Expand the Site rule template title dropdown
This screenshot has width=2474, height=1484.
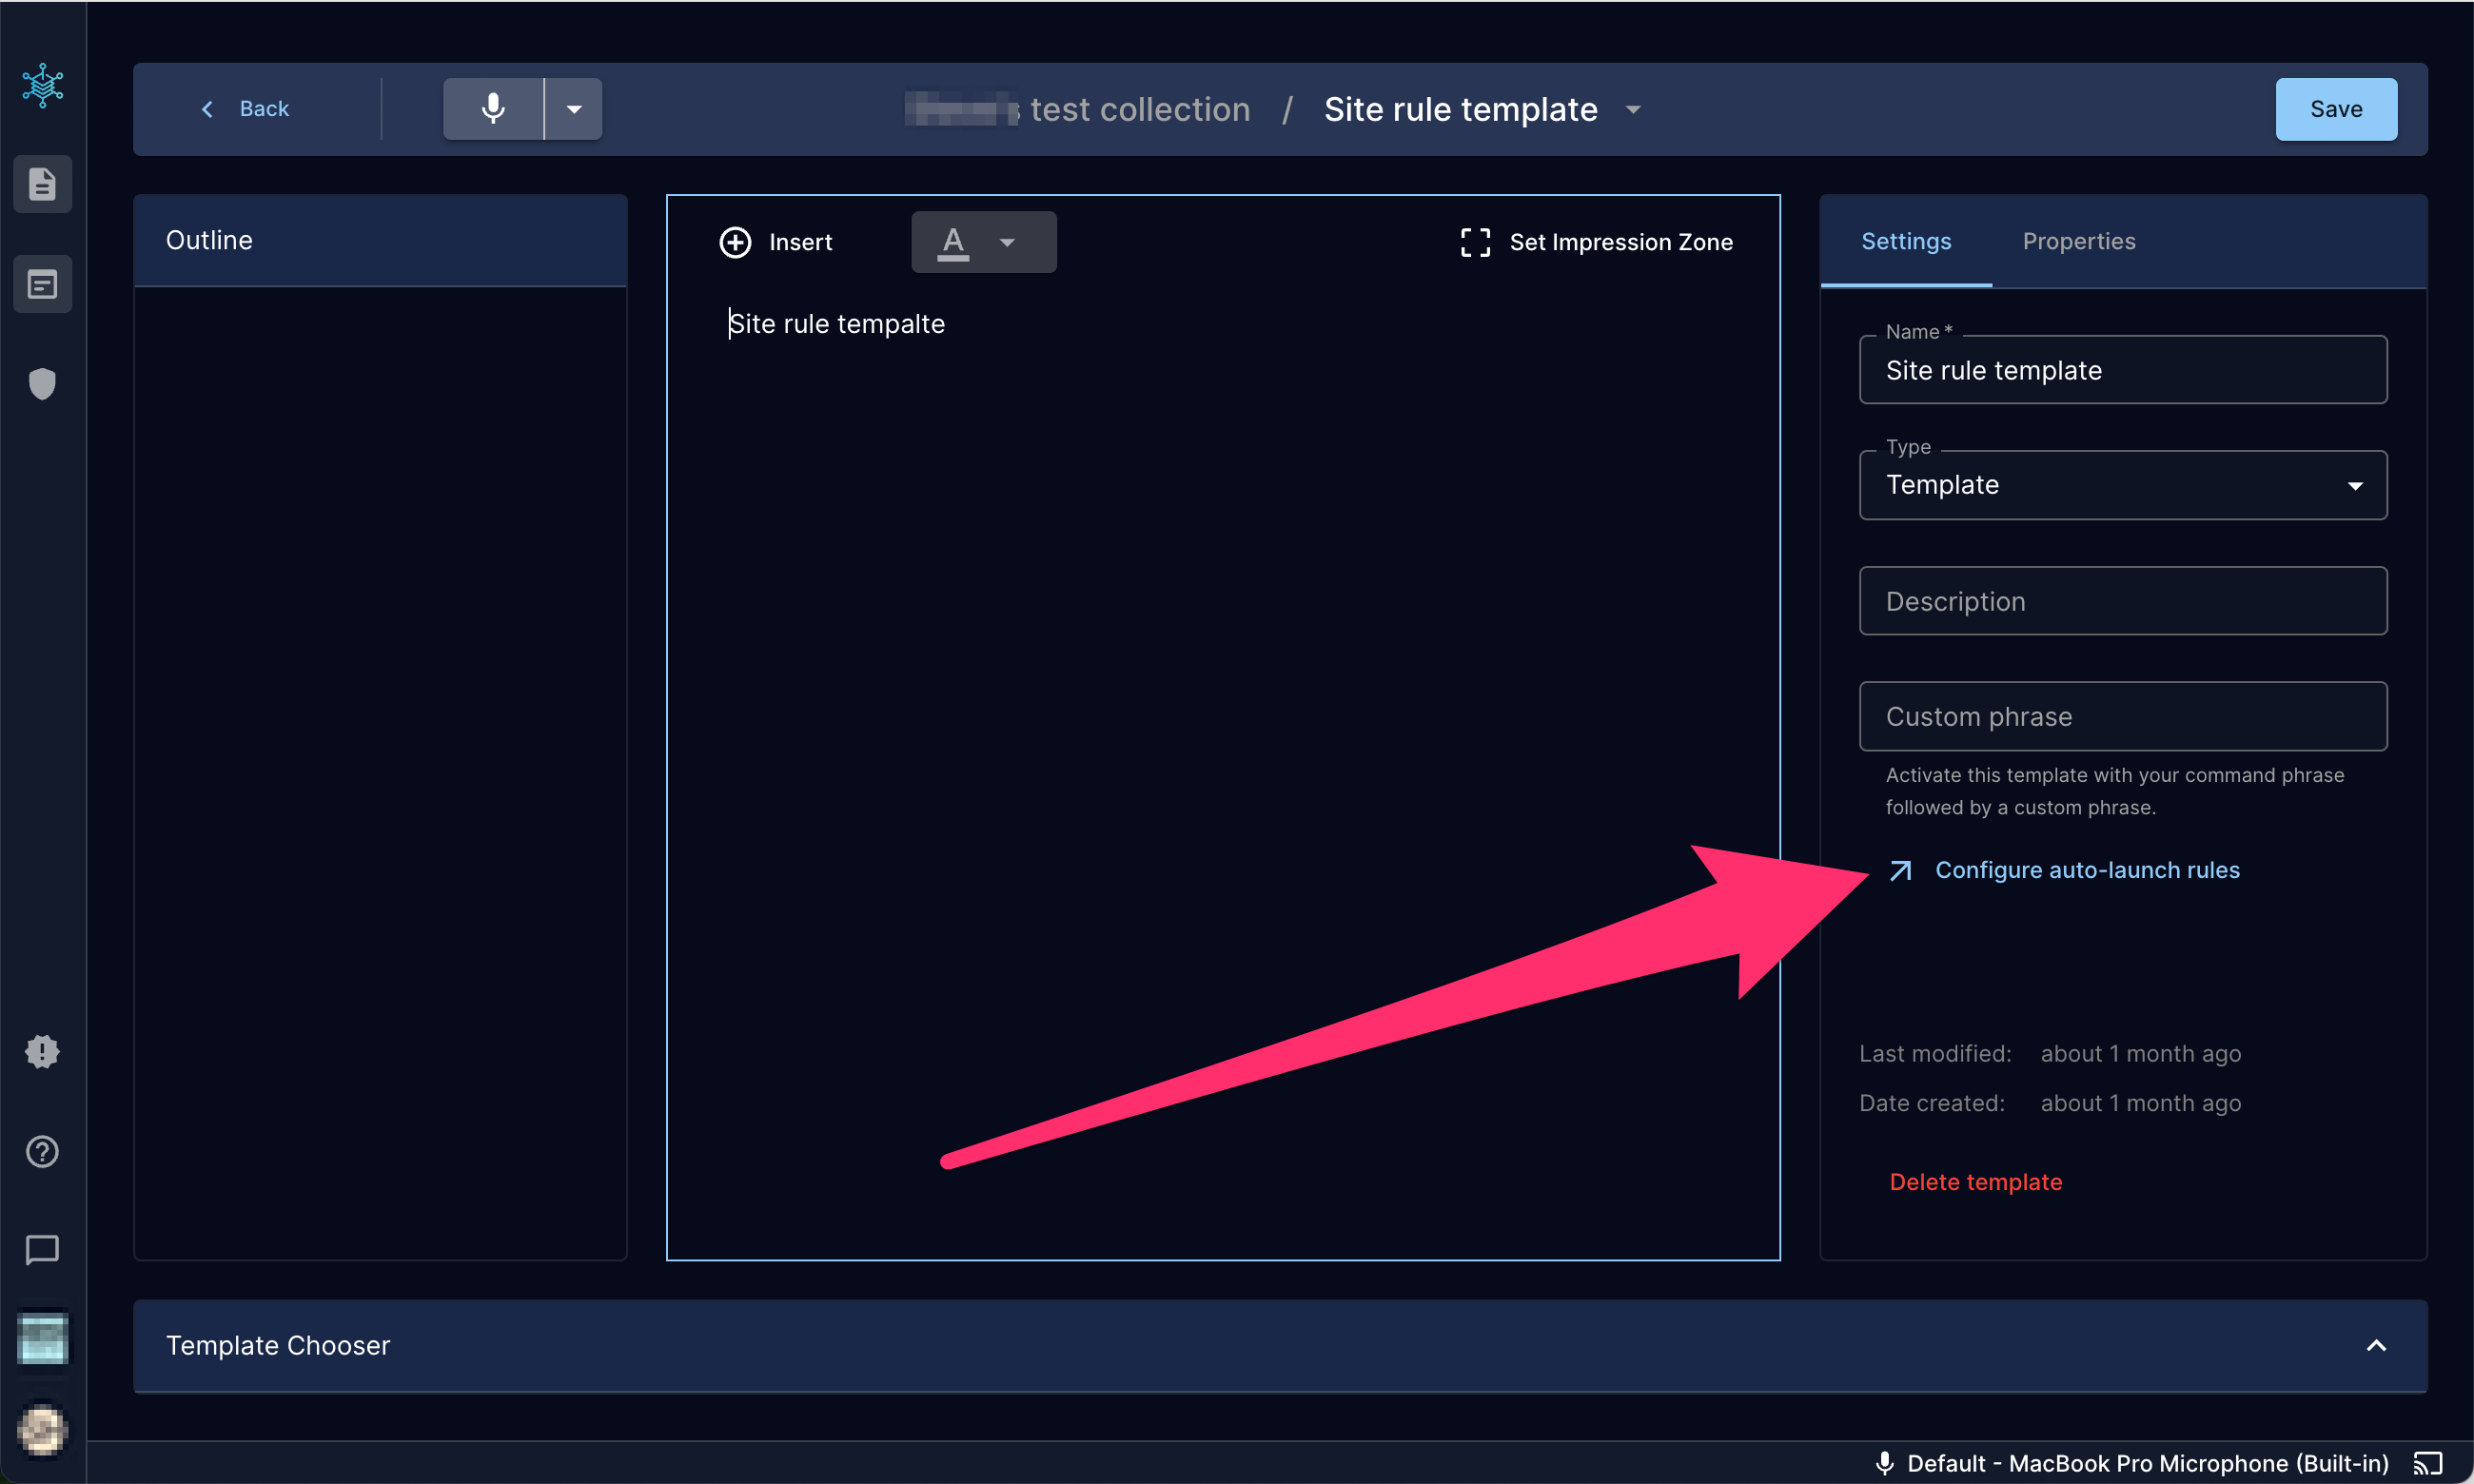point(1633,109)
